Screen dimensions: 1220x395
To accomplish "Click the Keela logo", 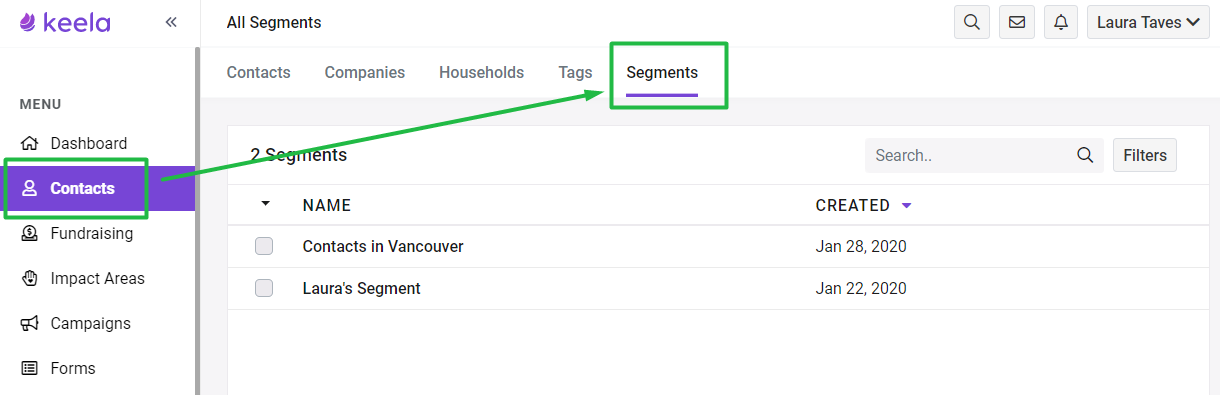I will point(65,22).
